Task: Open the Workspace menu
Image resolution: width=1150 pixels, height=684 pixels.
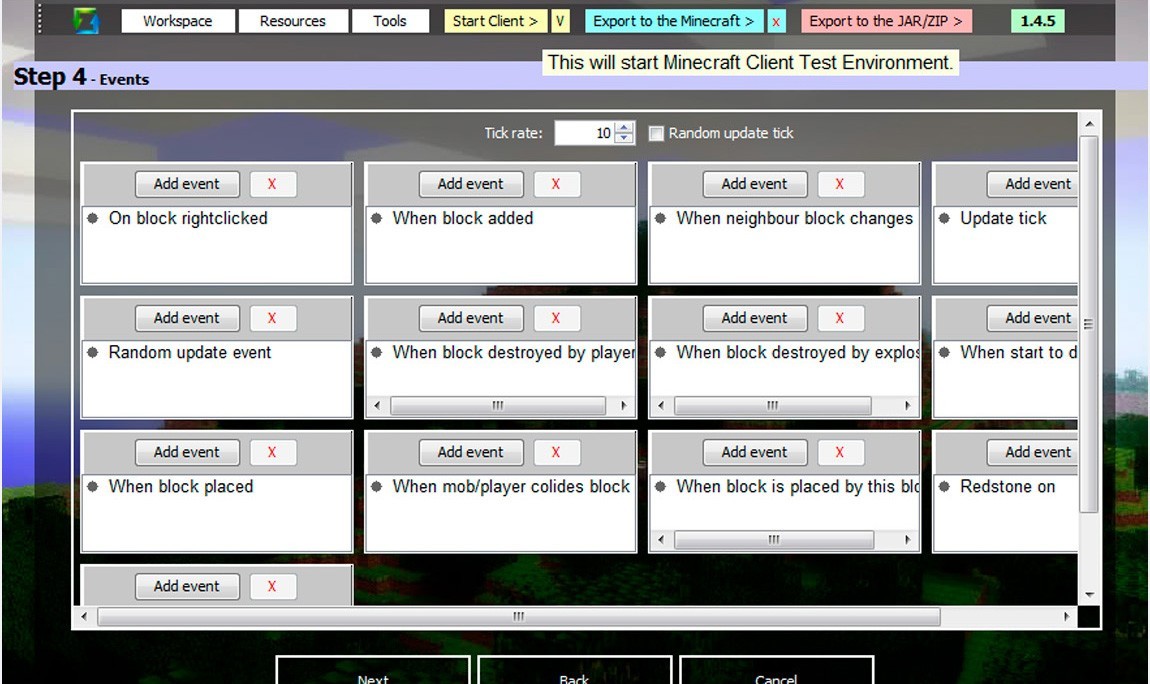Action: pyautogui.click(x=178, y=21)
